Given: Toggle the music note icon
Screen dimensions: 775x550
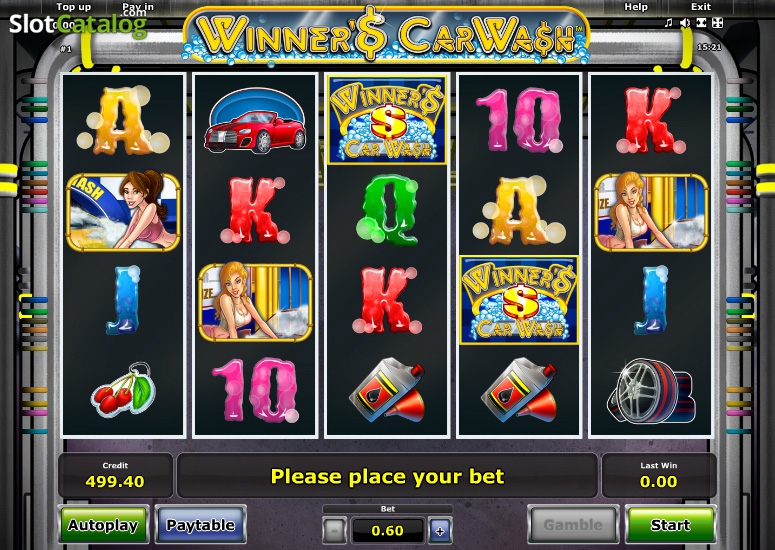Looking at the screenshot, I should point(668,22).
